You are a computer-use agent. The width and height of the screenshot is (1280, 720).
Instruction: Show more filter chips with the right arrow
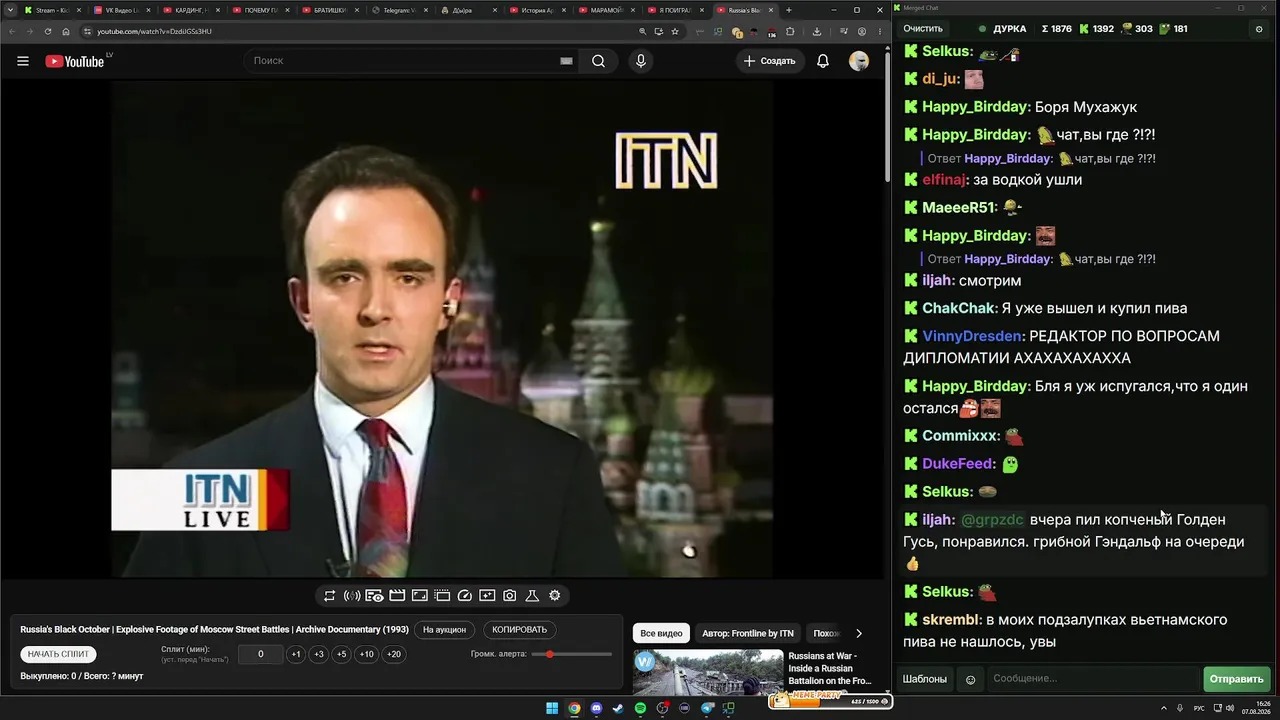coord(858,633)
